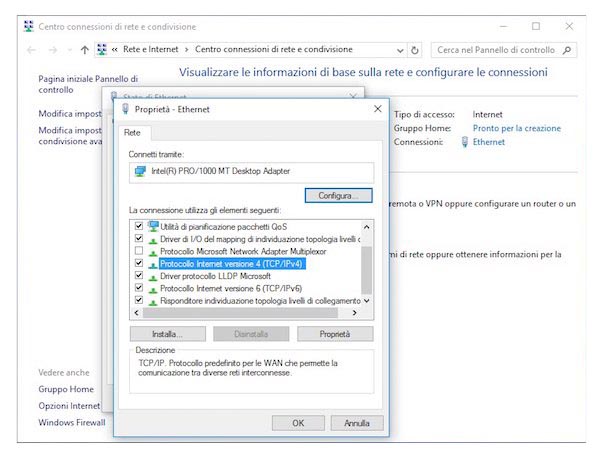Click horizontal scroll left arrow
The height and width of the screenshot is (456, 610).
tap(136, 312)
